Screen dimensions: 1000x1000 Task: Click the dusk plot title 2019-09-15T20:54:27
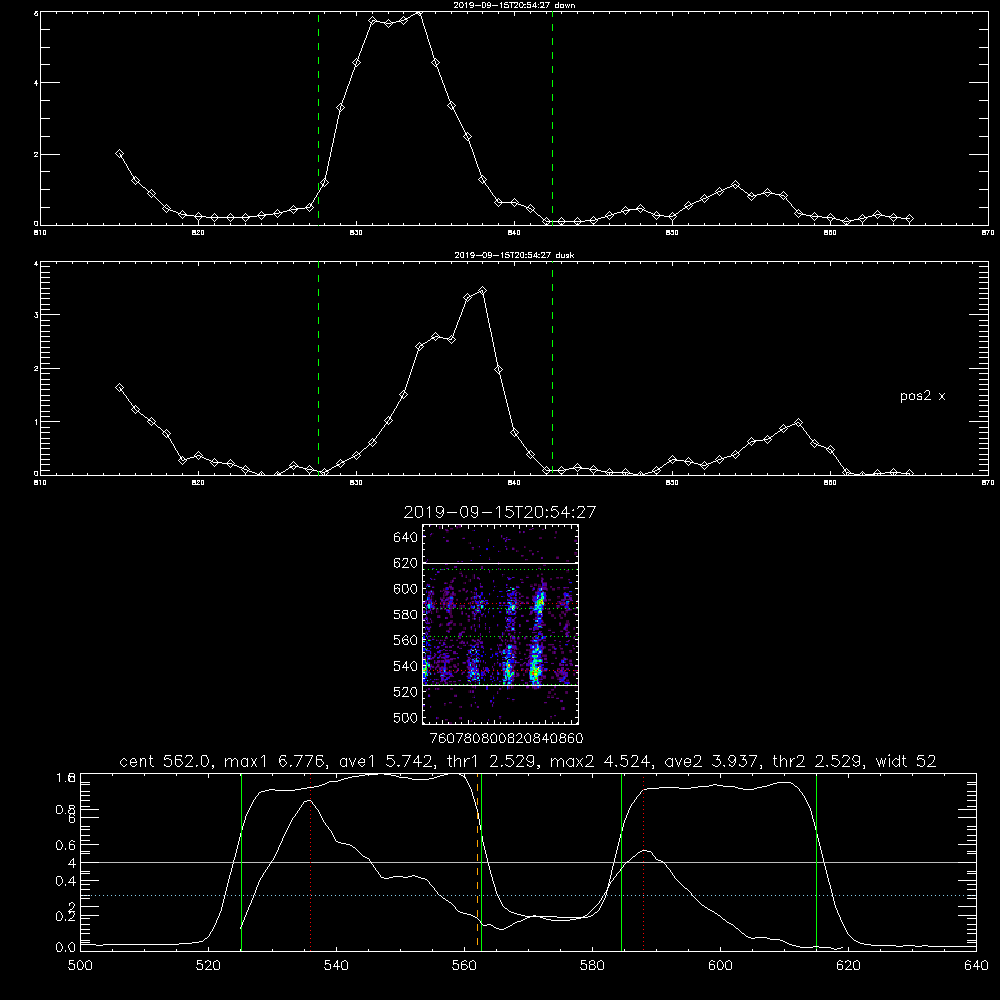[x=514, y=255]
